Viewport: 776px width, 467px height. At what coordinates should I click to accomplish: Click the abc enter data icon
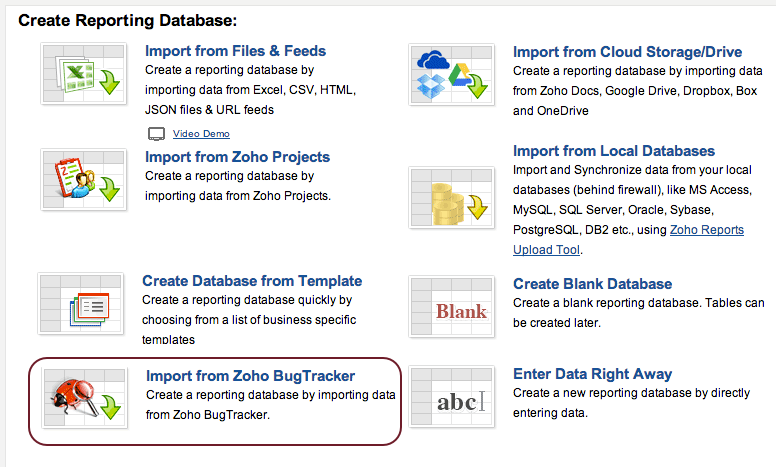point(451,399)
